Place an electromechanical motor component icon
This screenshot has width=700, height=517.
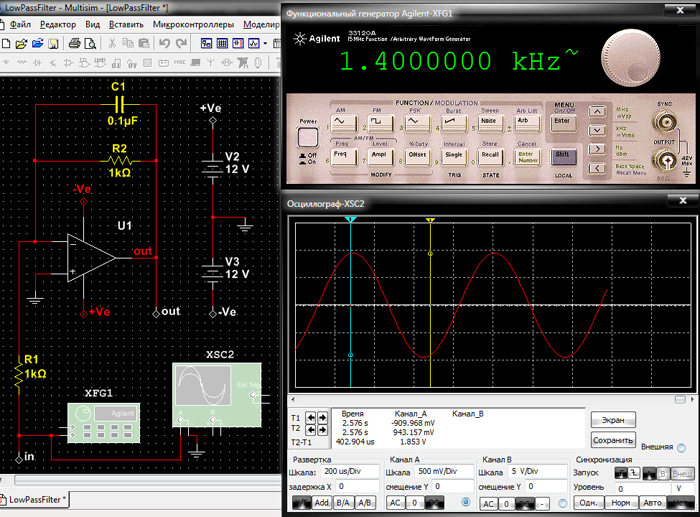(x=227, y=63)
